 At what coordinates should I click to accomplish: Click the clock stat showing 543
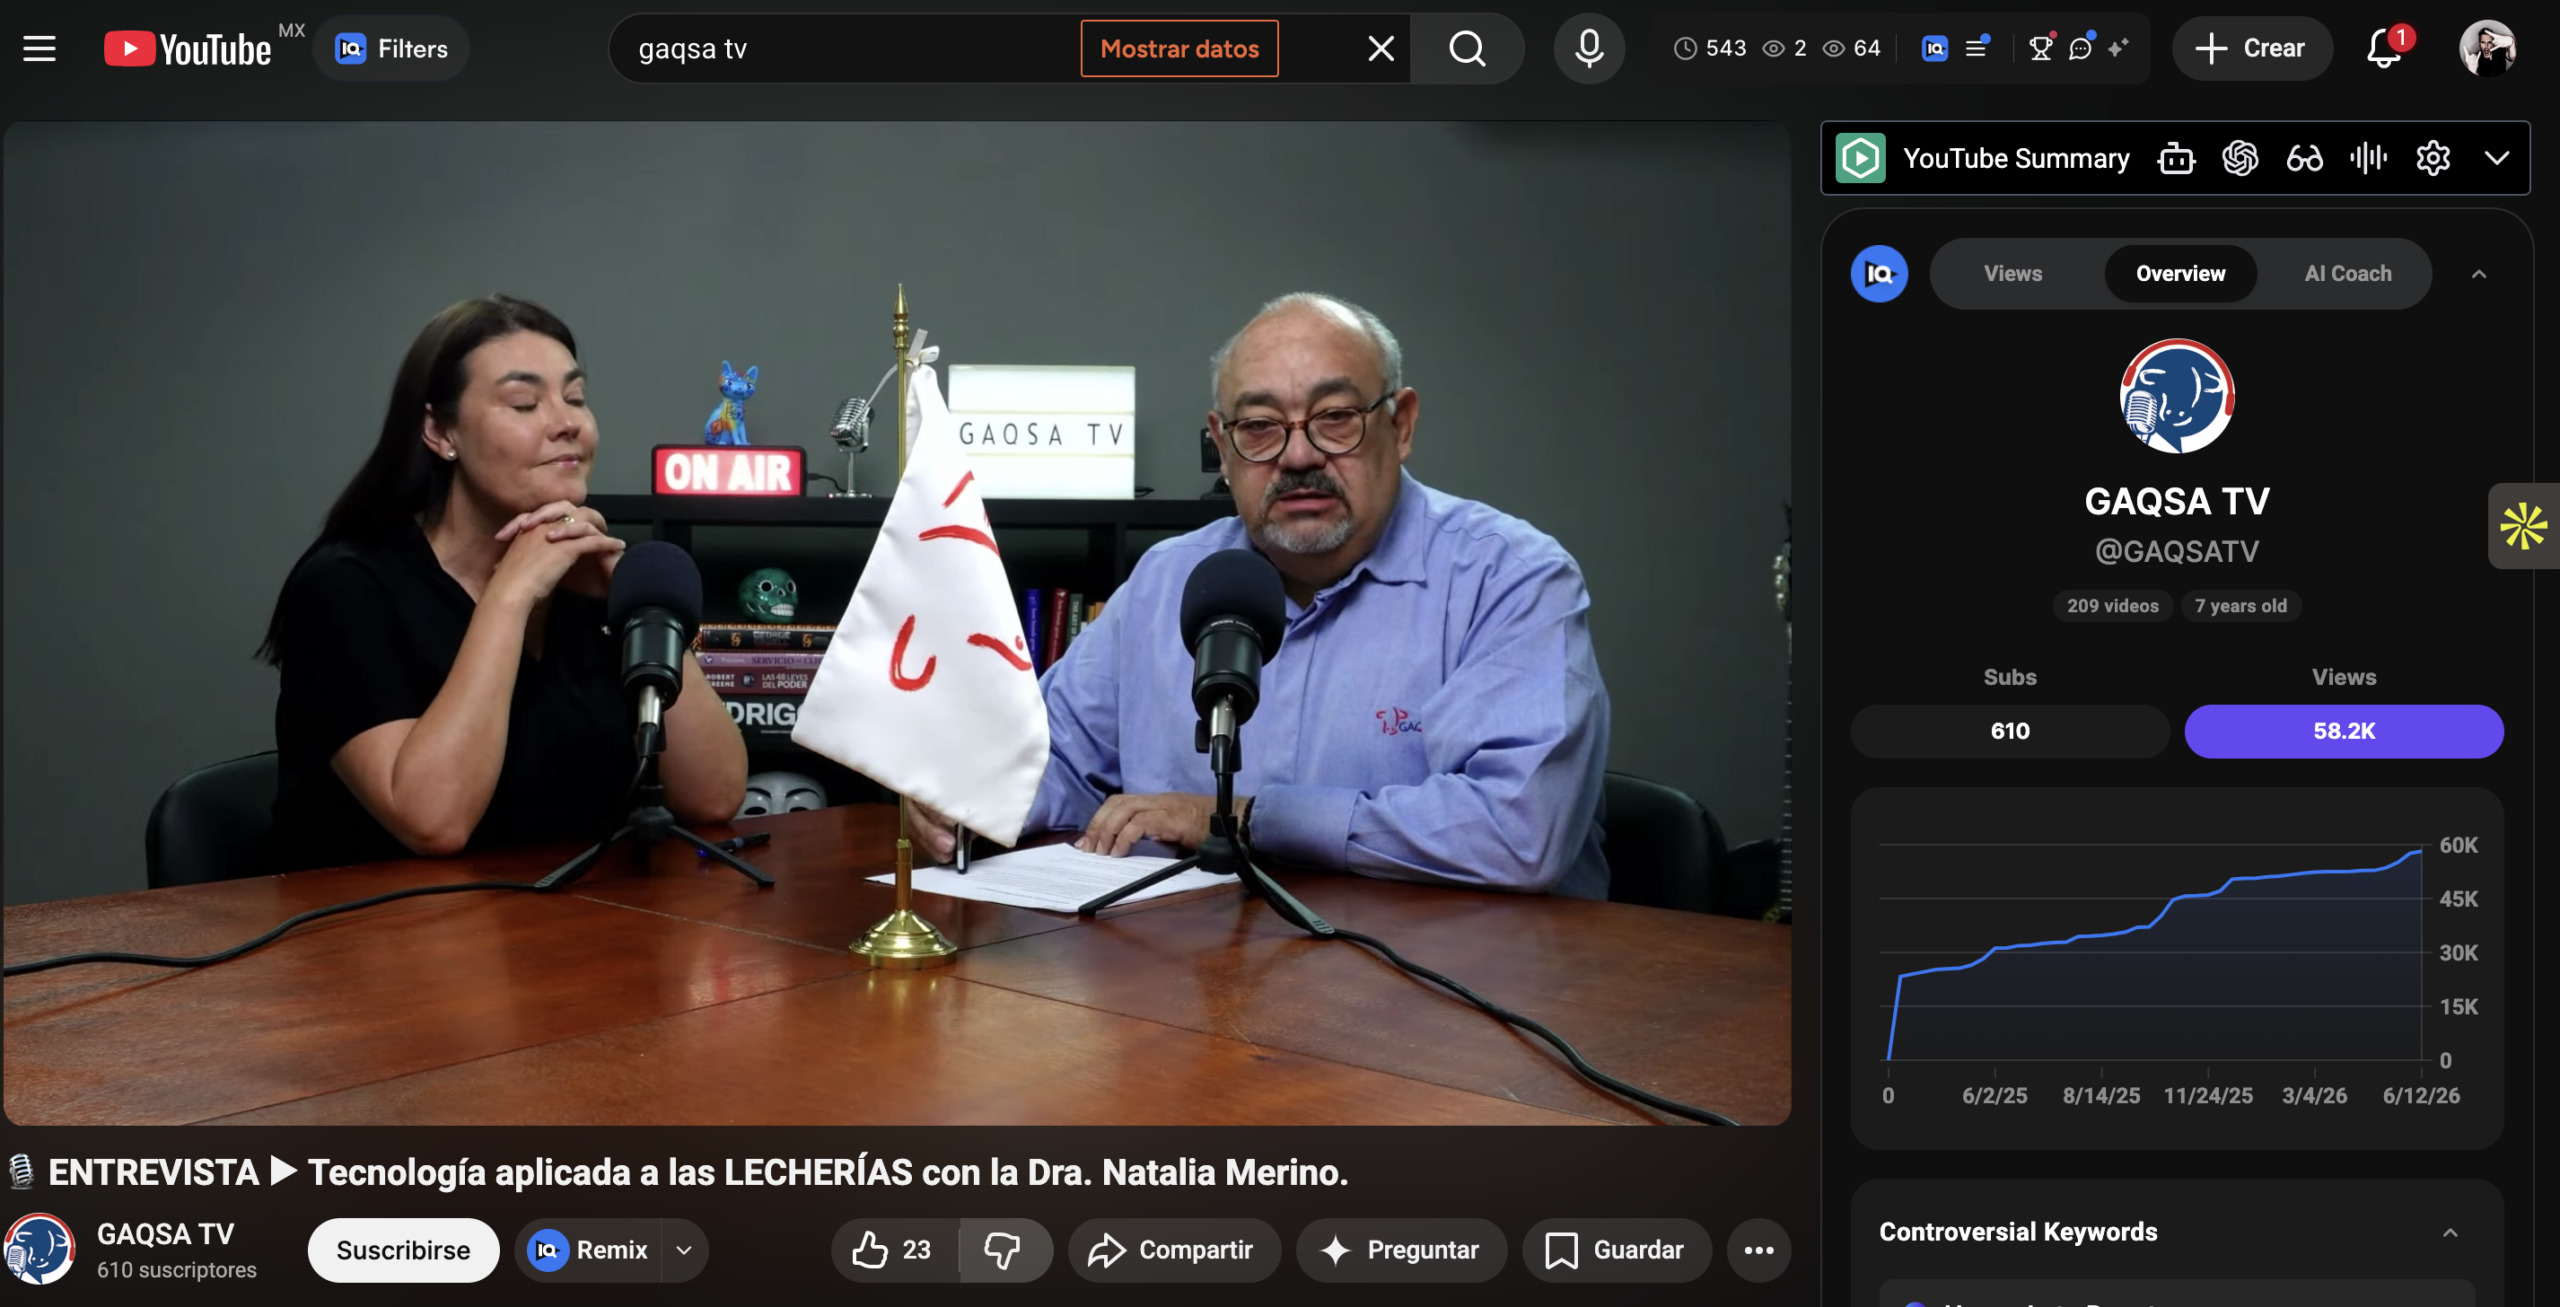(x=1710, y=48)
